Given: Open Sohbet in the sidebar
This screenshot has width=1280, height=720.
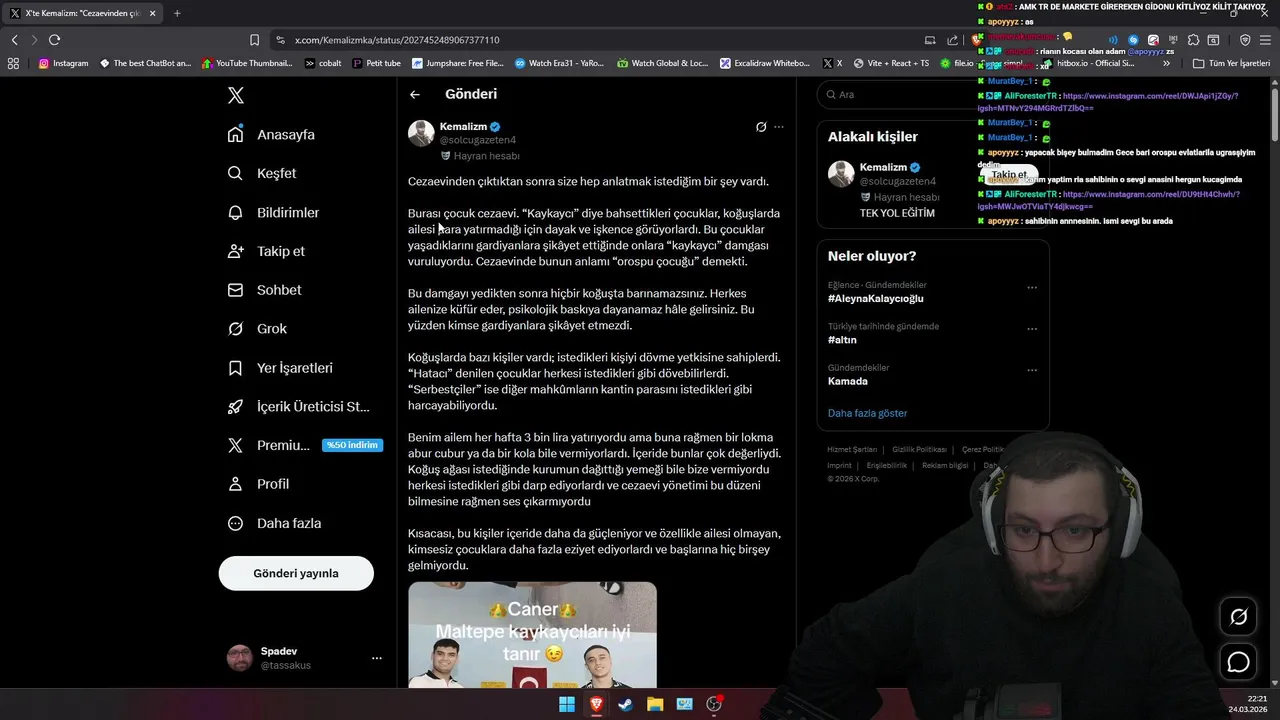Looking at the screenshot, I should [265, 290].
